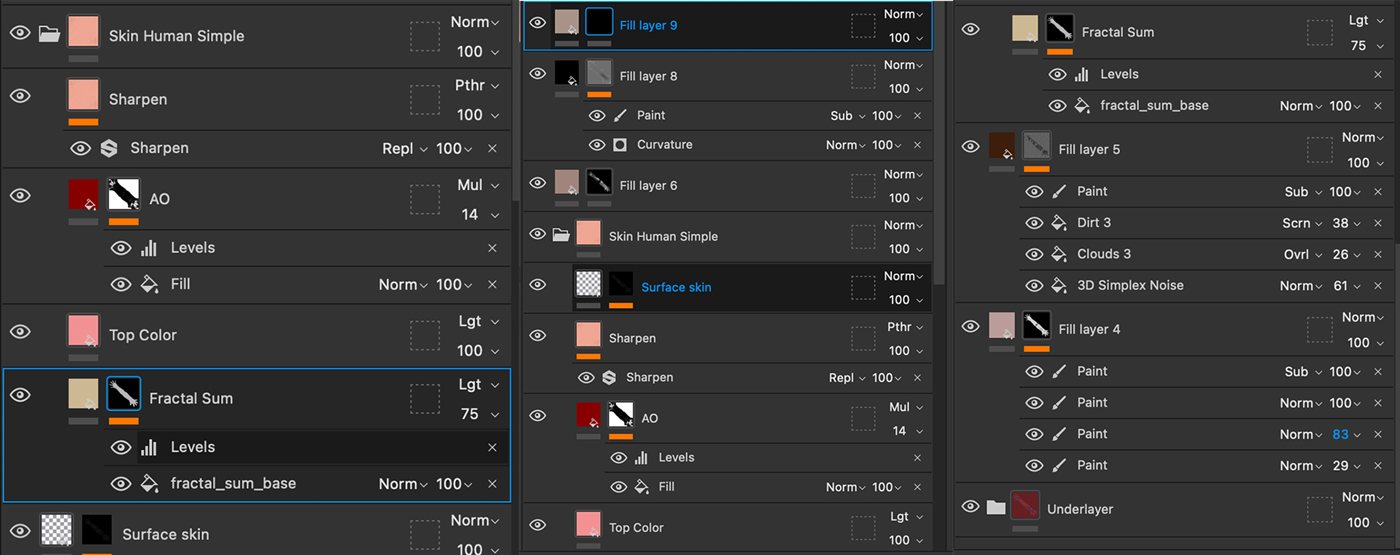Open the Repl blend dropdown of the Sharpen filter in left panel
The width and height of the screenshot is (1400, 555).
(404, 148)
